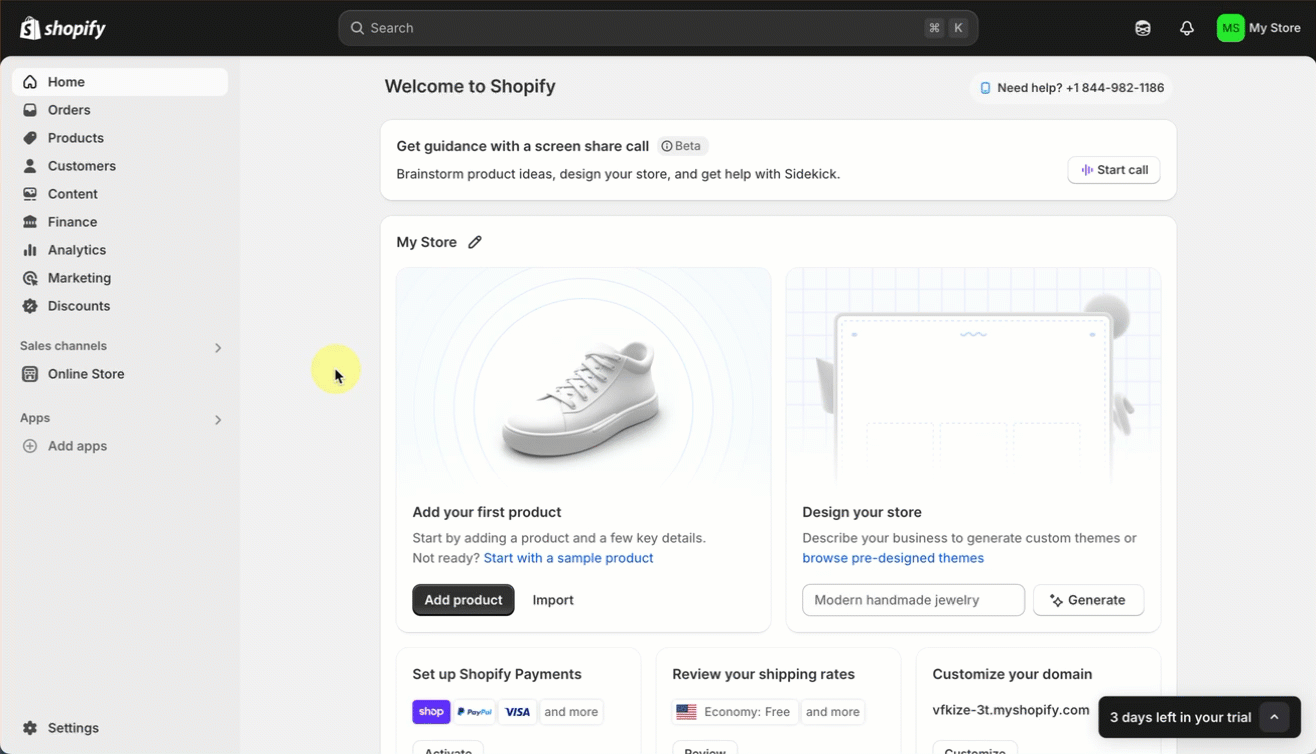Open Customers page

(120, 166)
